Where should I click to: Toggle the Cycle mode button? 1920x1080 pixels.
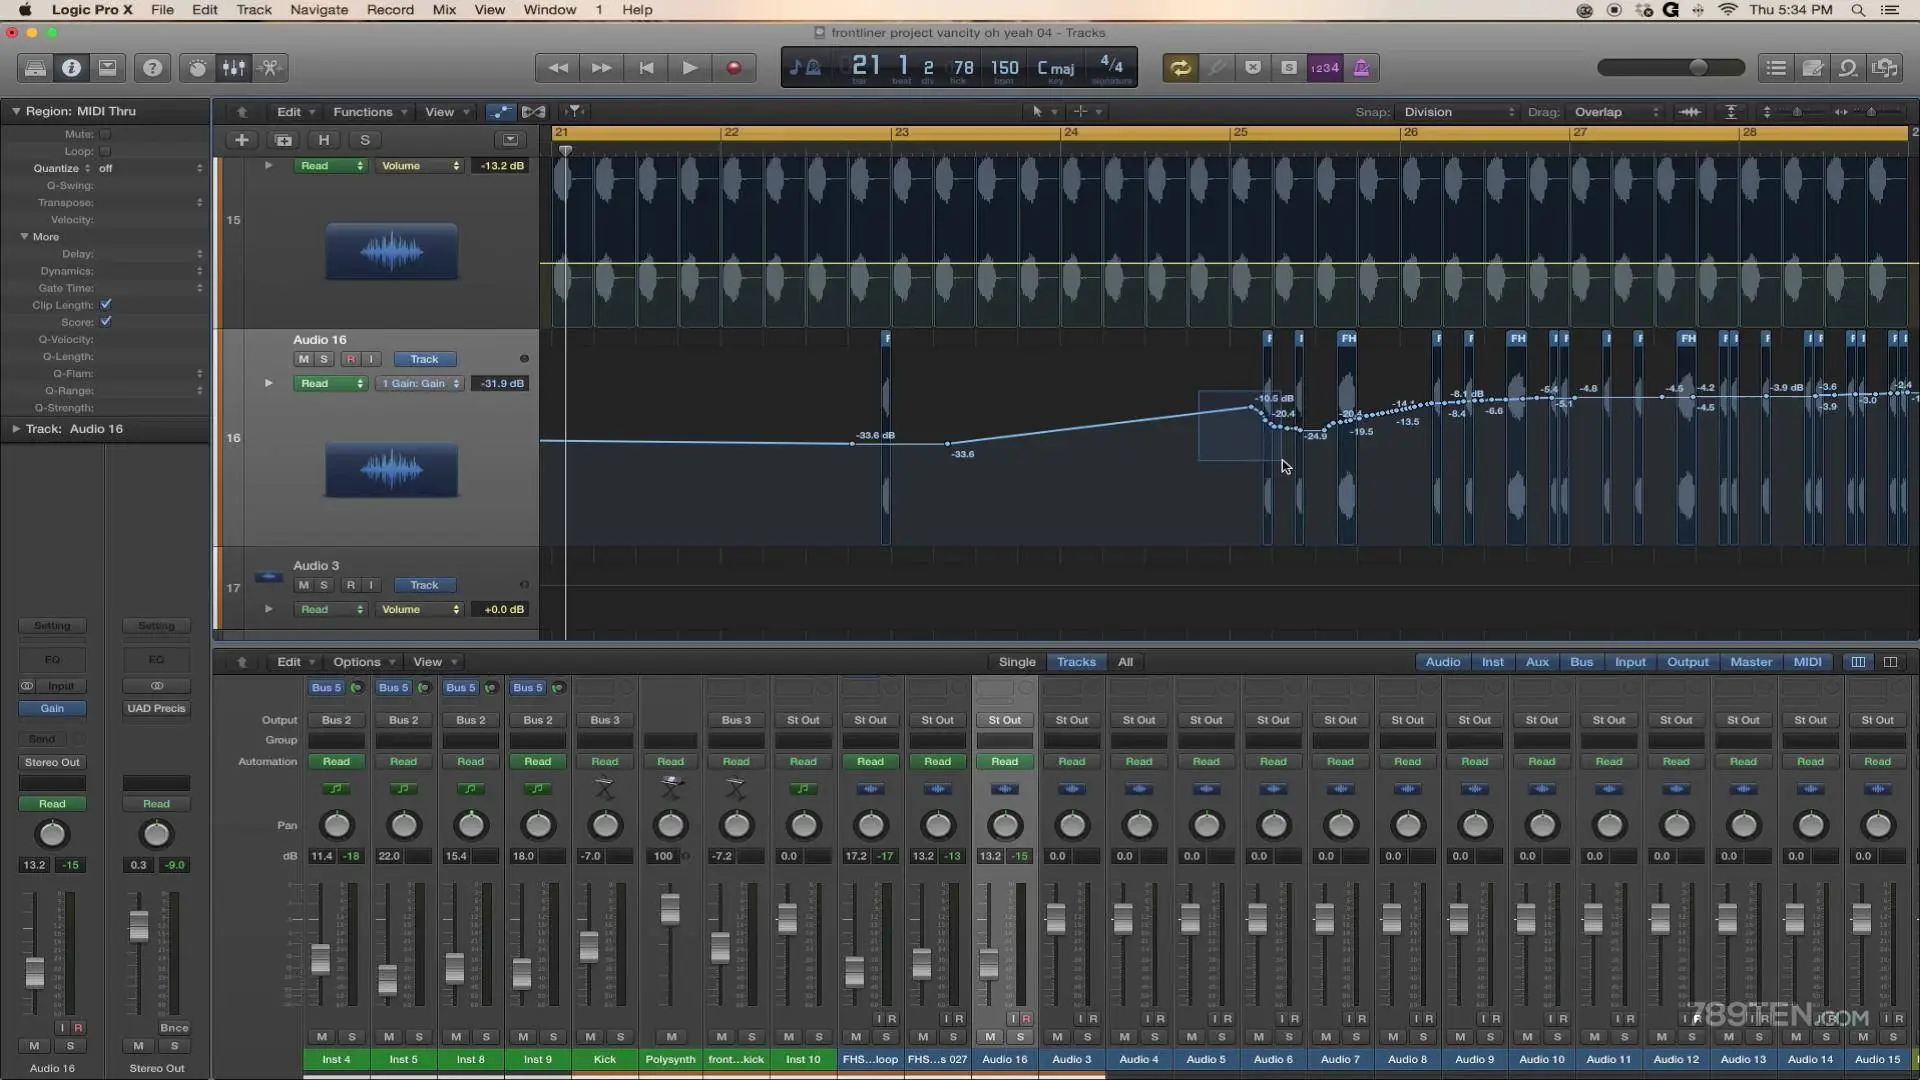pyautogui.click(x=1180, y=68)
